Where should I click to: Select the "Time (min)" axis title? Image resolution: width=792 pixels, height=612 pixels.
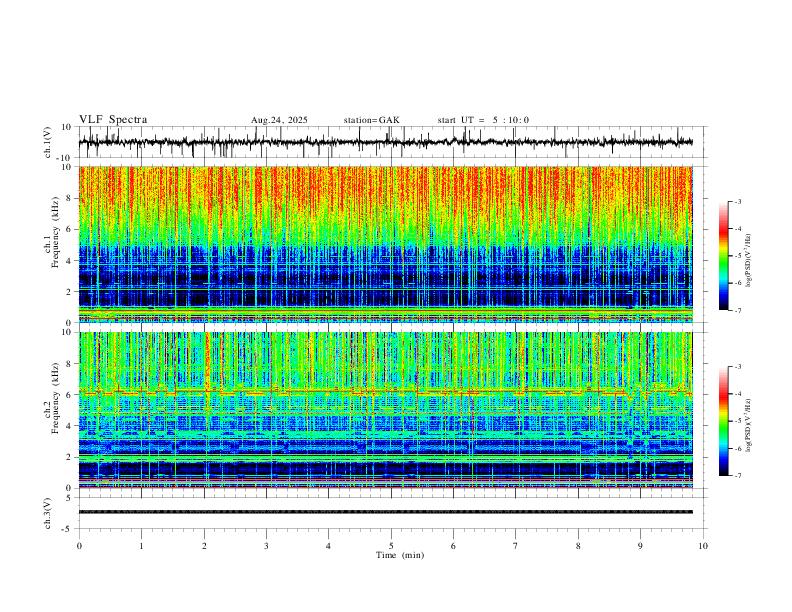click(x=400, y=555)
